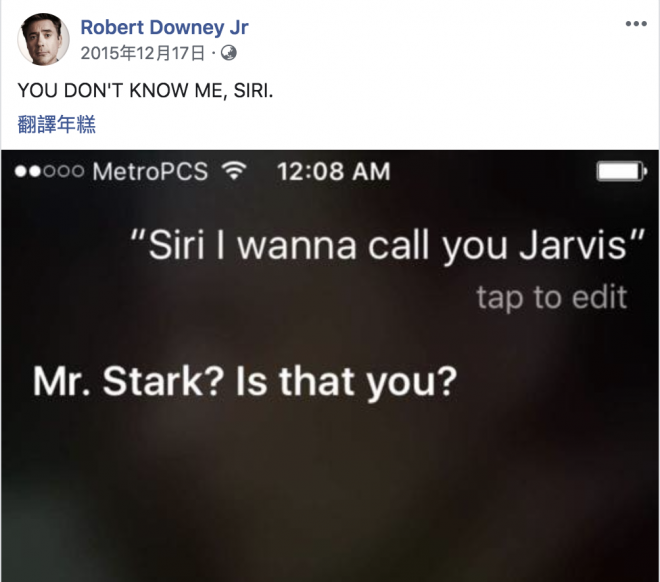Click the AM label beside the time
The width and height of the screenshot is (660, 582).
click(372, 171)
